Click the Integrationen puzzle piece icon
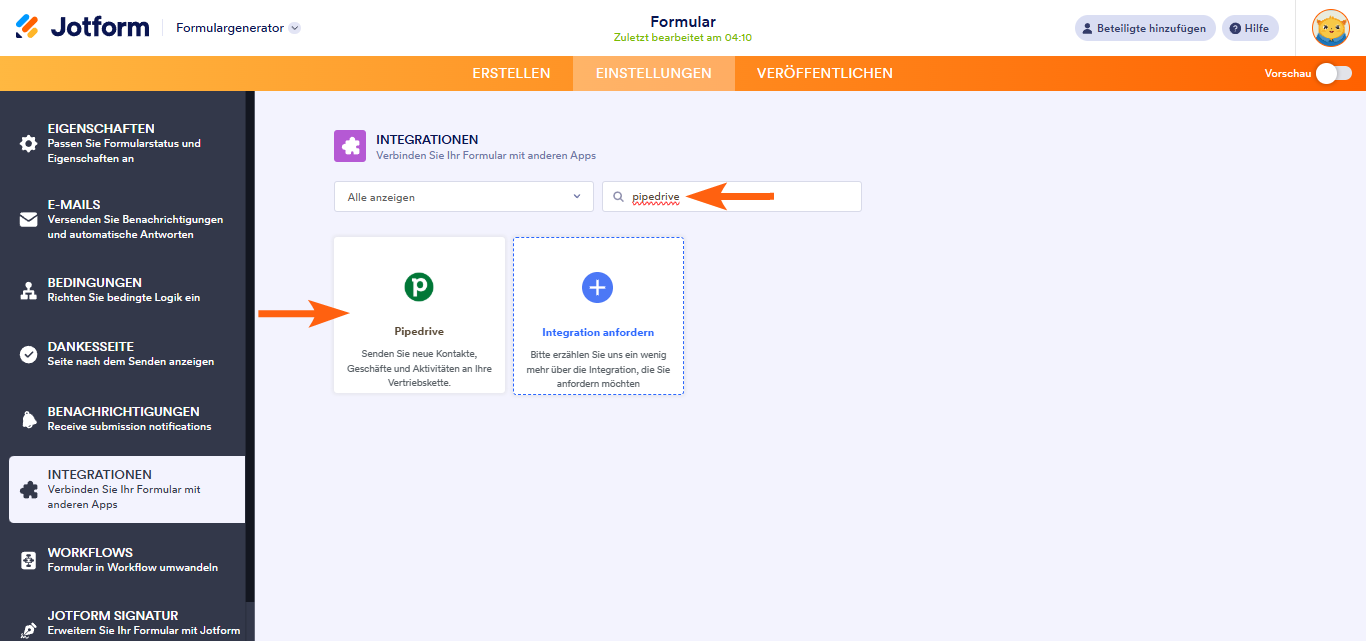The width and height of the screenshot is (1366, 641). coord(29,489)
